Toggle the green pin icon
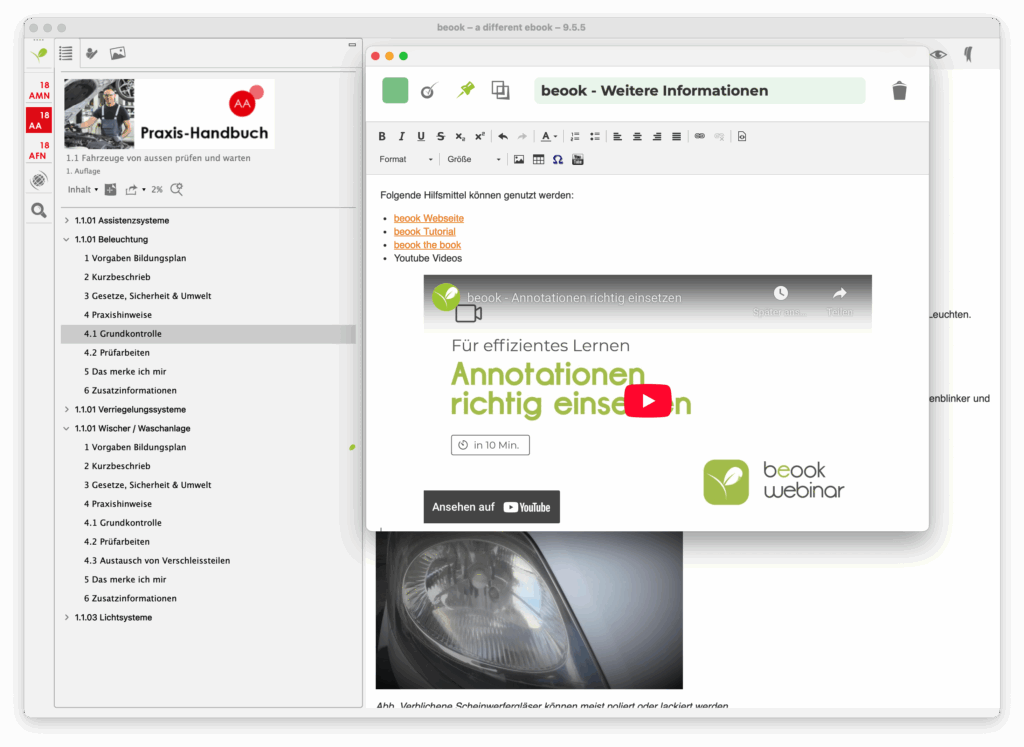Image resolution: width=1024 pixels, height=747 pixels. (x=466, y=89)
